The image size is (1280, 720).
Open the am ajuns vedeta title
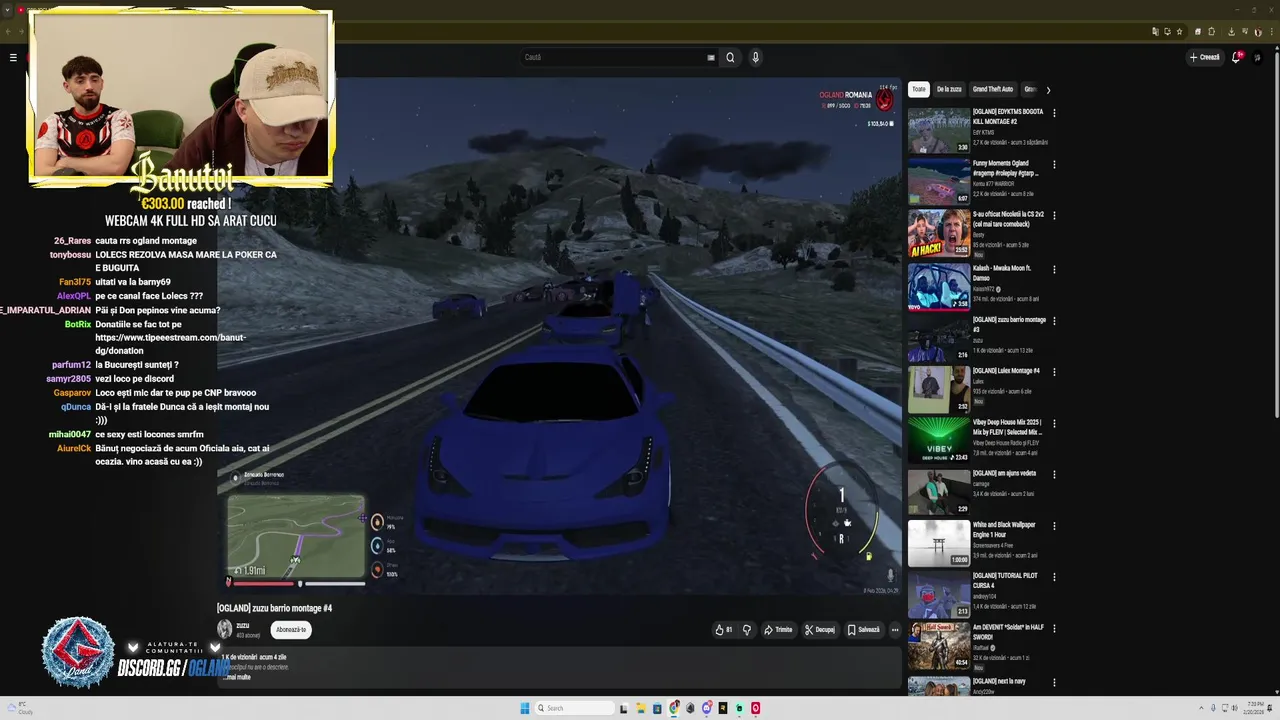[1004, 473]
